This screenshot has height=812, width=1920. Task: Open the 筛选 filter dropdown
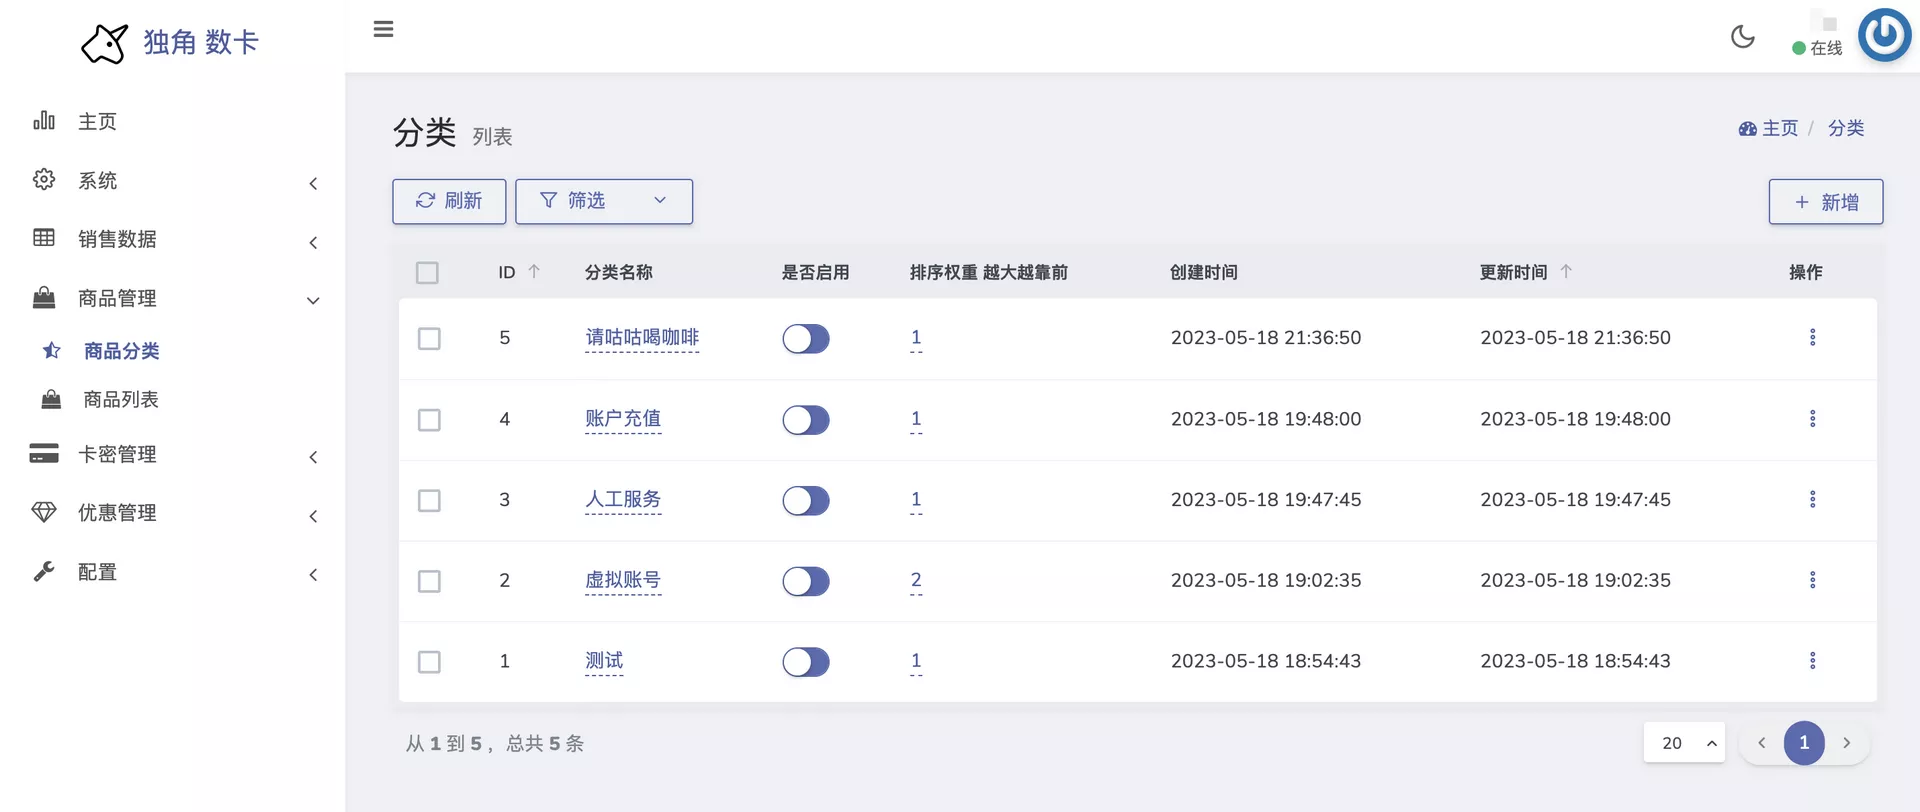tap(603, 201)
